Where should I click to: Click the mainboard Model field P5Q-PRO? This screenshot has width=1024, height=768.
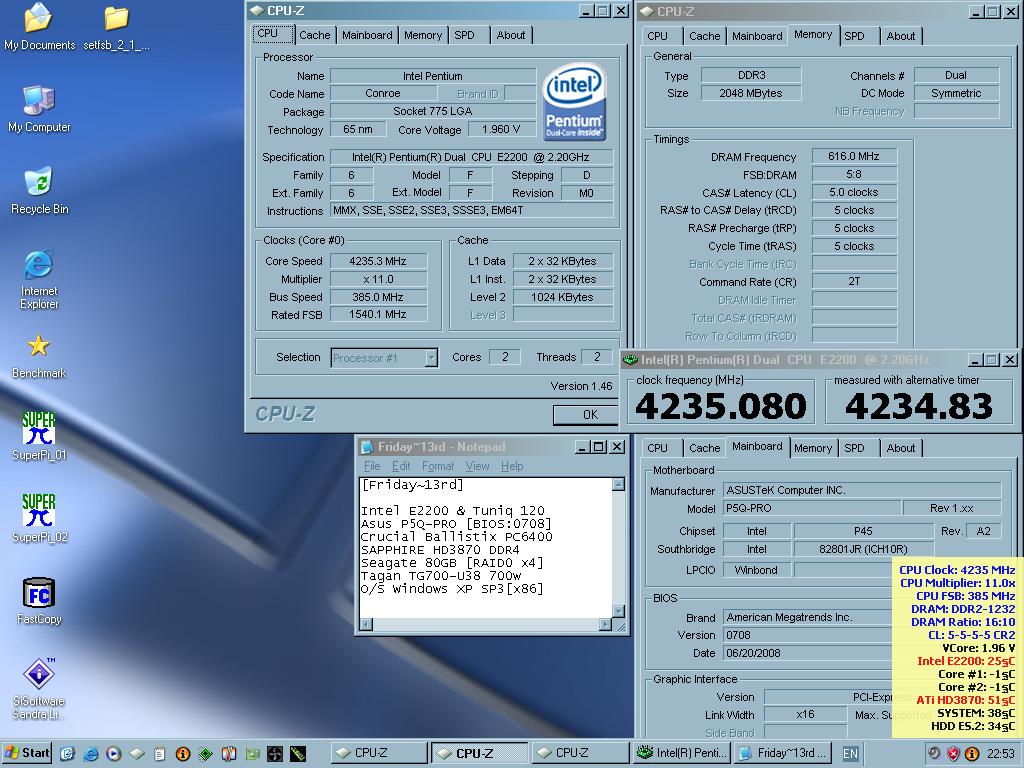point(812,508)
